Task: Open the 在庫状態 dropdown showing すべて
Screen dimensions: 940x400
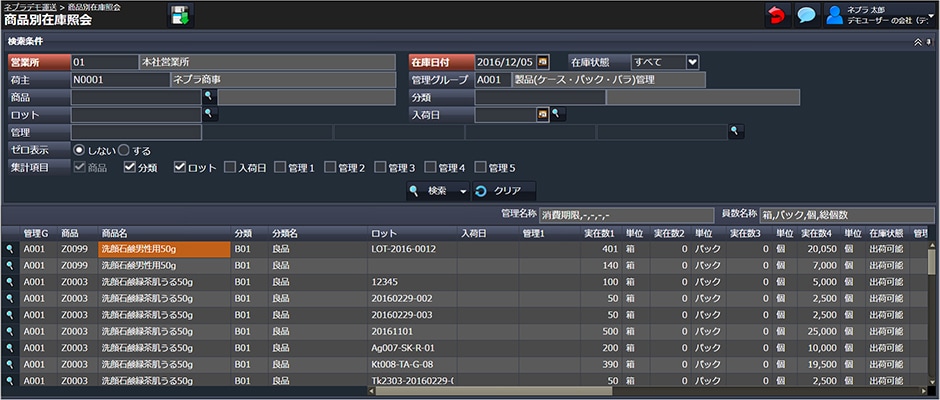Action: (x=692, y=62)
